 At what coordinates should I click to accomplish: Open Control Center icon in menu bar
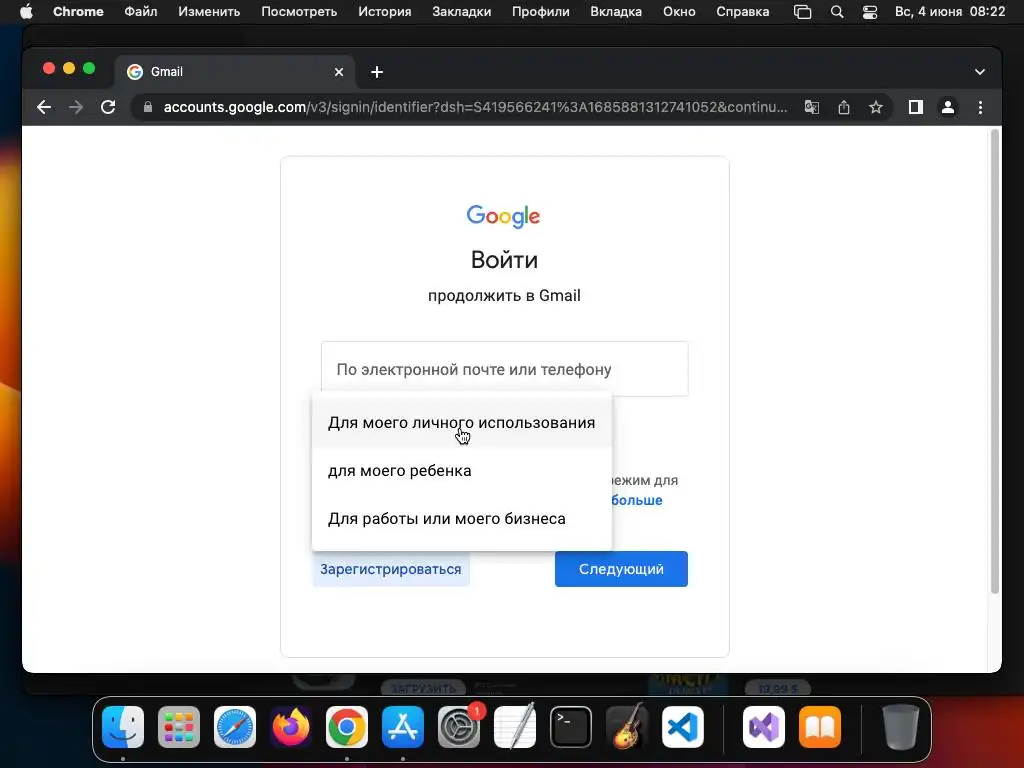pos(870,12)
